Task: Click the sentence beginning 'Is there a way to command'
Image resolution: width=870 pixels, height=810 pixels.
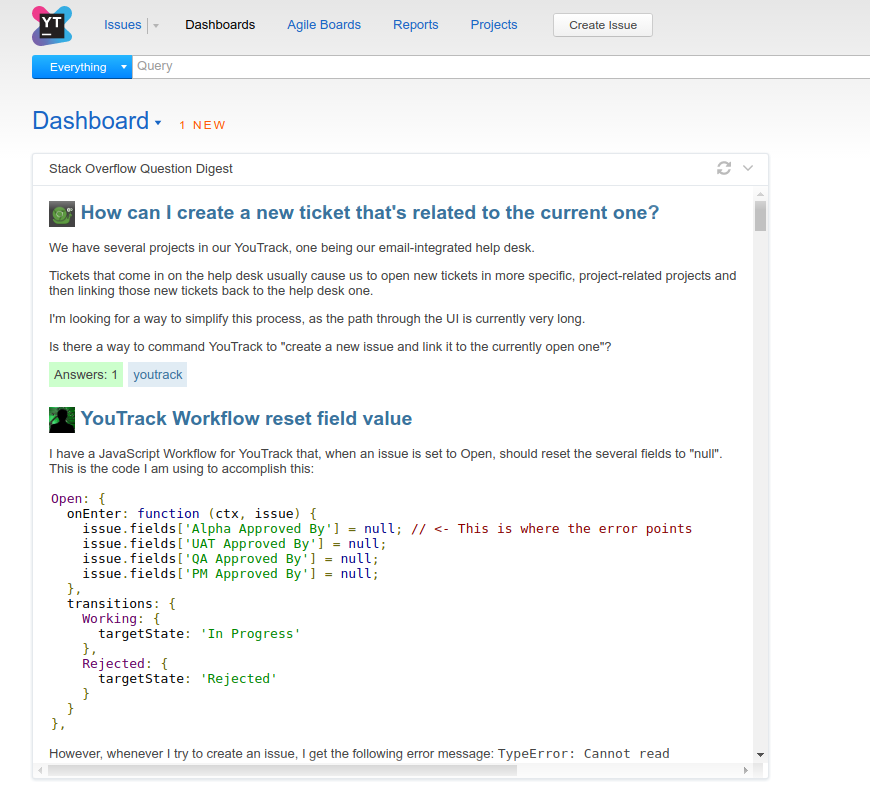Action: [x=330, y=347]
